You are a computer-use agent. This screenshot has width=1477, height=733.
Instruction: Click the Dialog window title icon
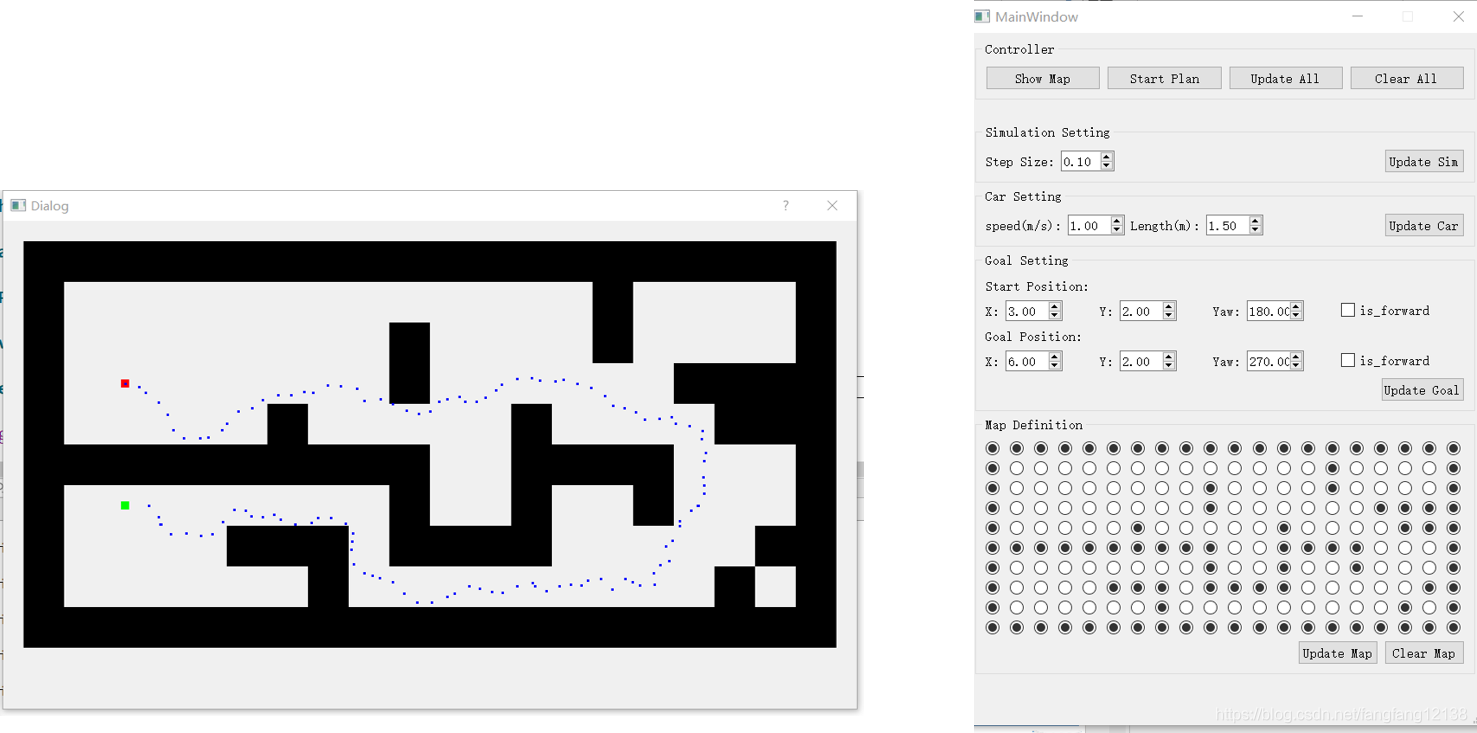click(x=18, y=205)
